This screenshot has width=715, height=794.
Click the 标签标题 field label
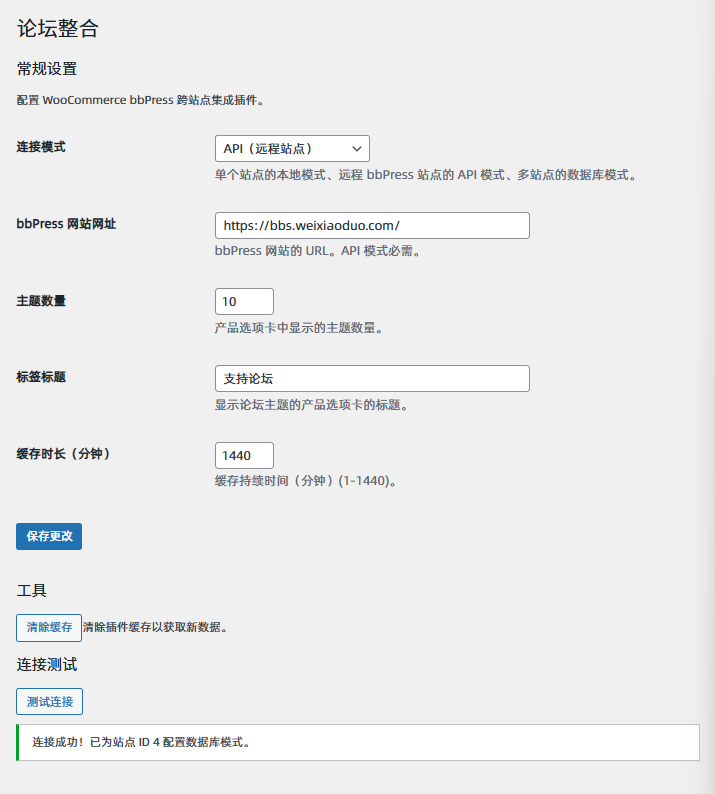pyautogui.click(x=41, y=377)
